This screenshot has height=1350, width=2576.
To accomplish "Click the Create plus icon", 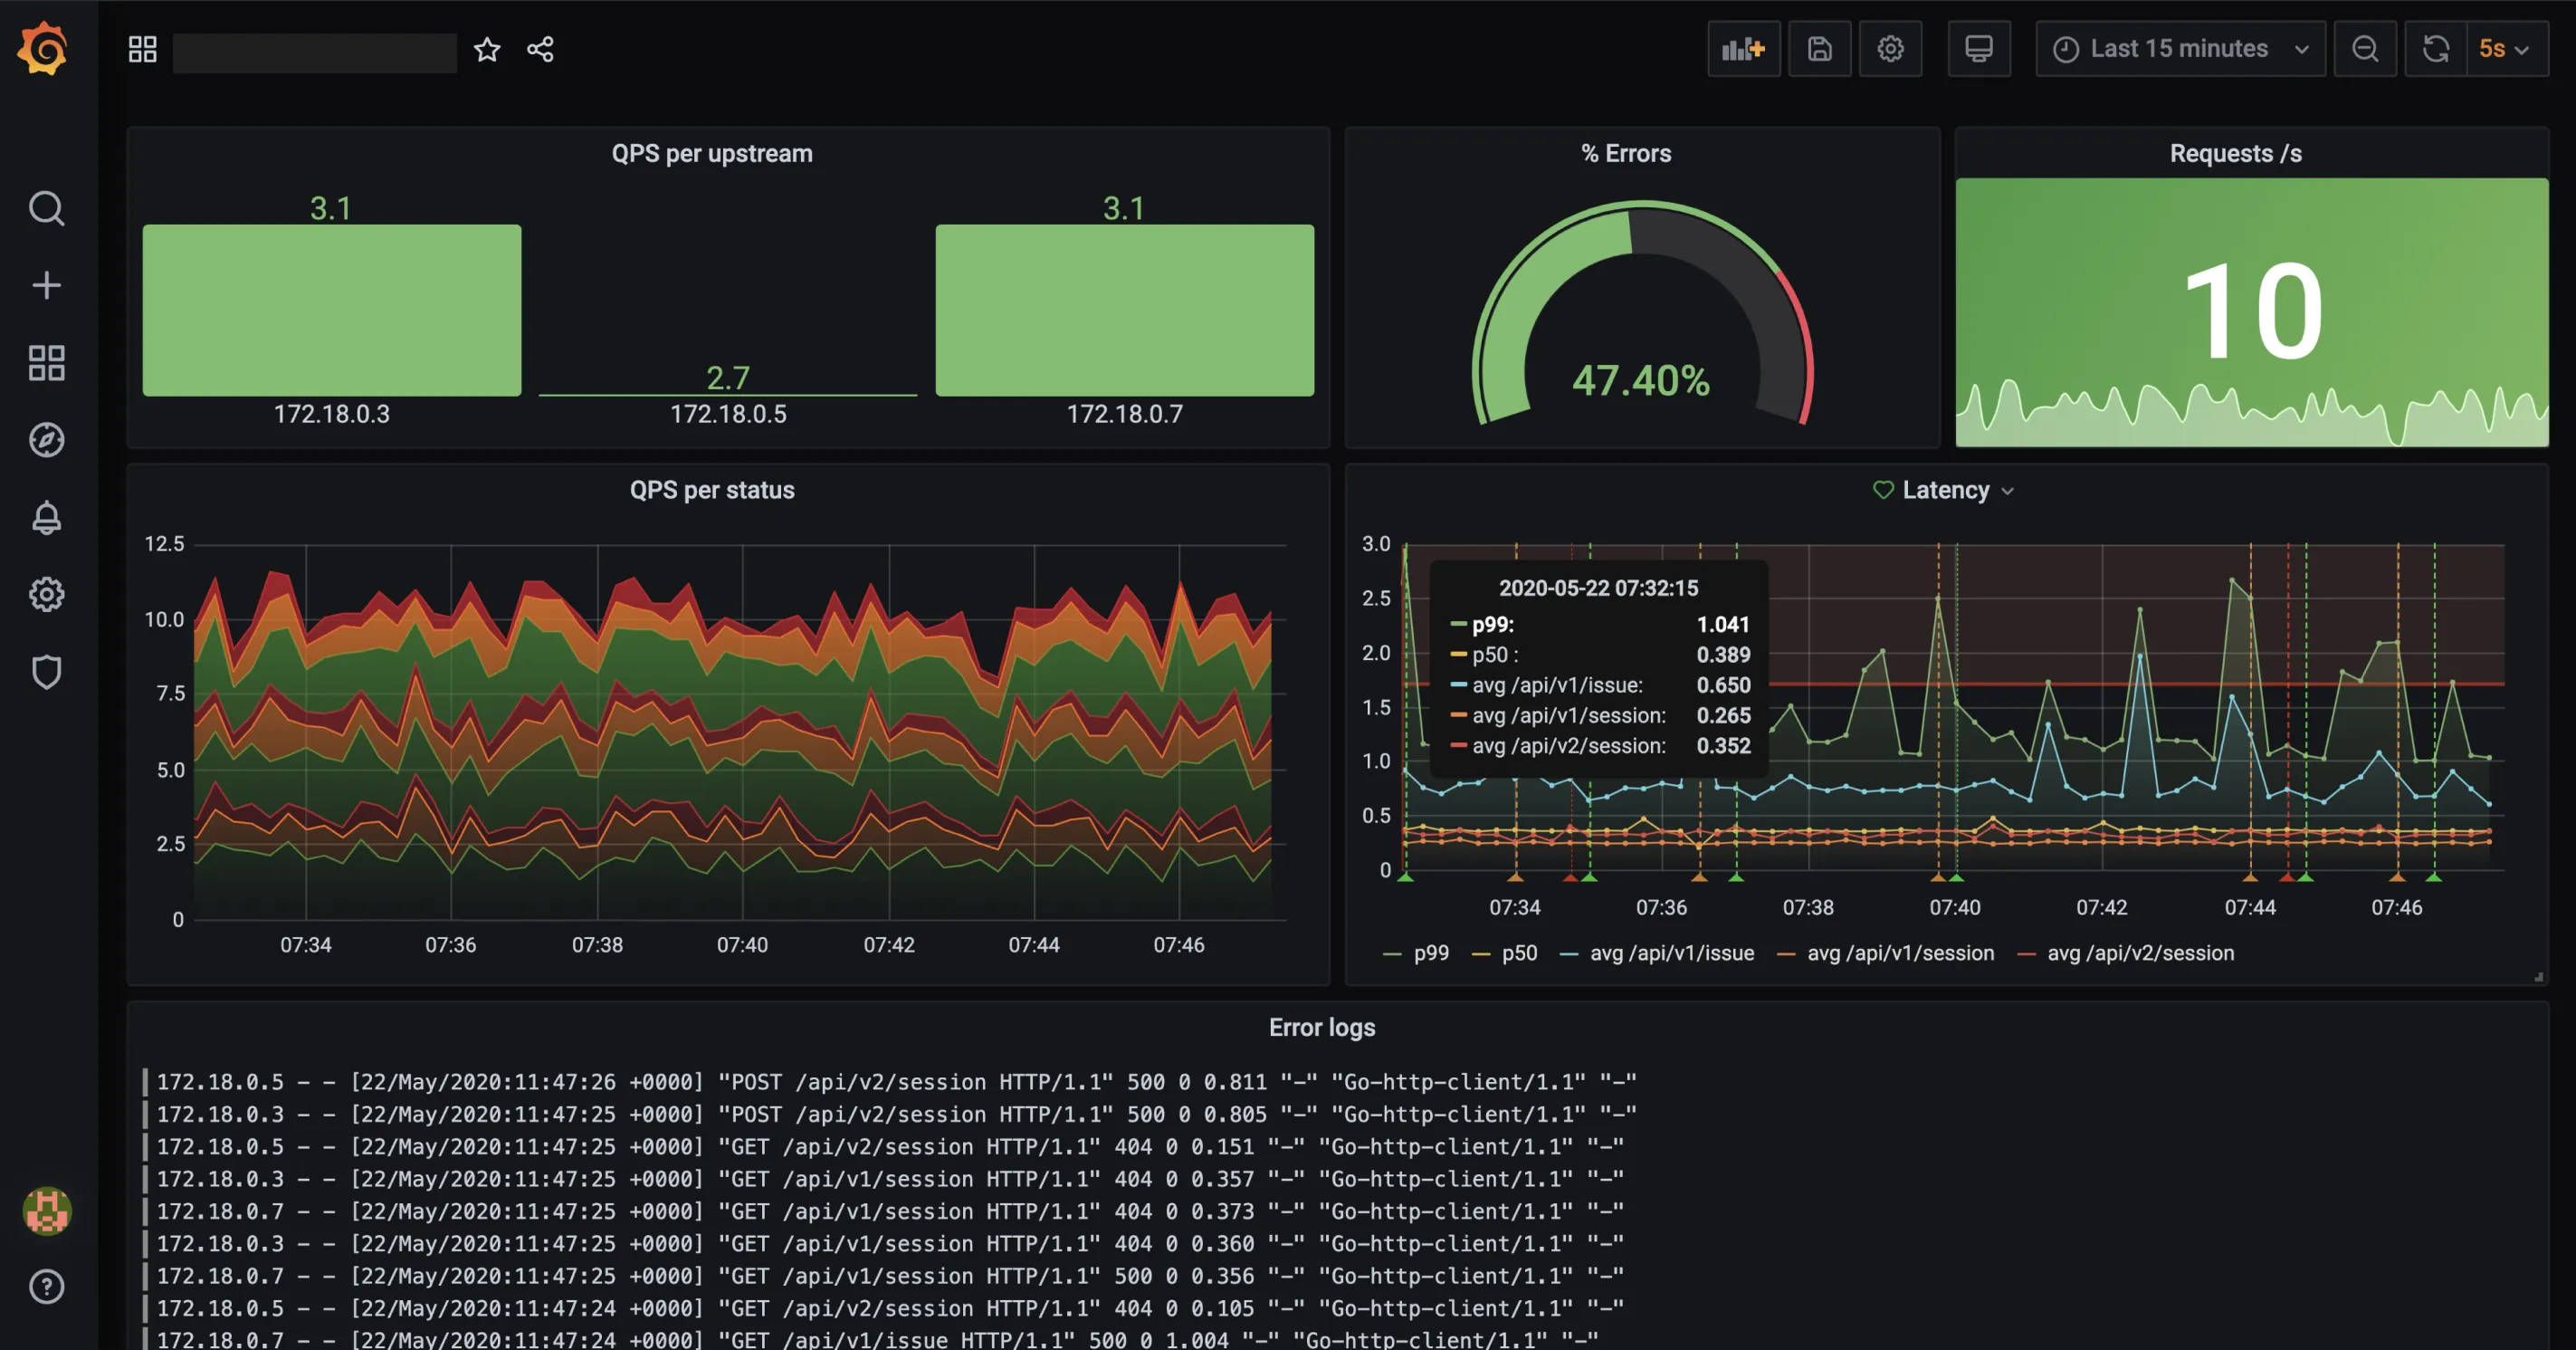I will coord(46,285).
